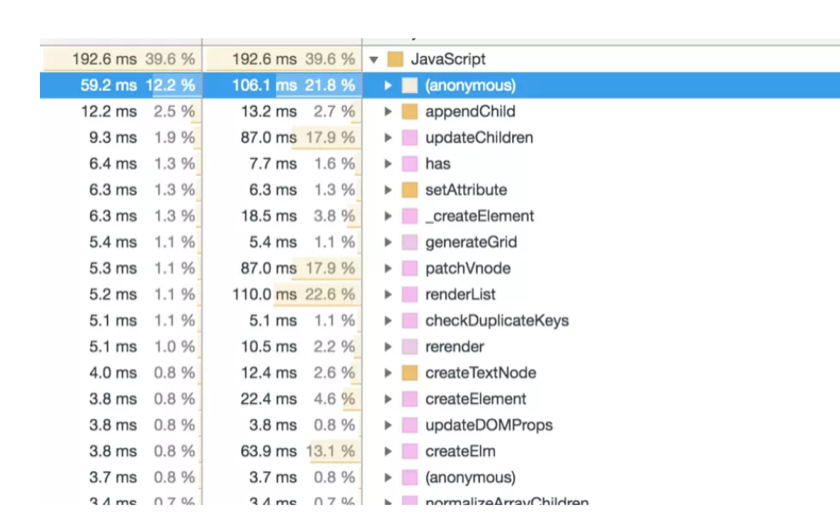Image resolution: width=840 pixels, height=524 pixels.
Task: Select the updateDOMProps function name
Action: [489, 425]
